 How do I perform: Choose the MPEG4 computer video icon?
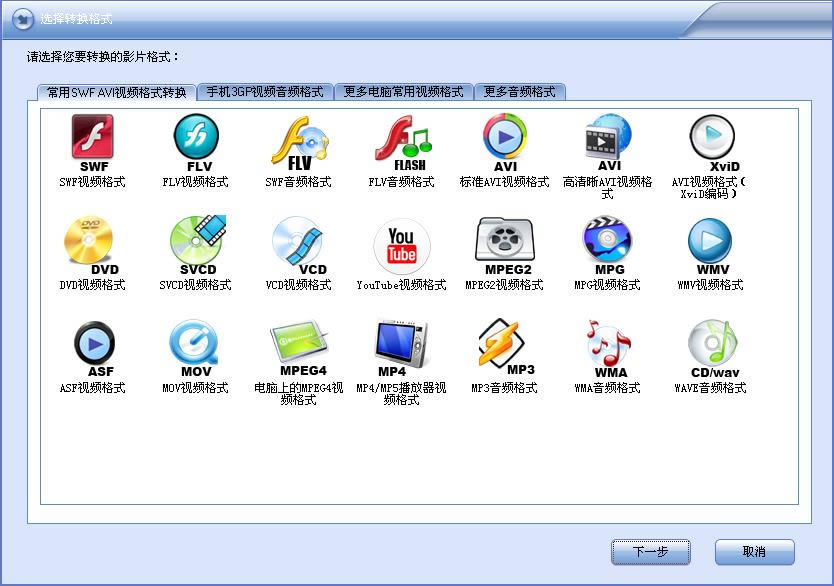[x=299, y=348]
